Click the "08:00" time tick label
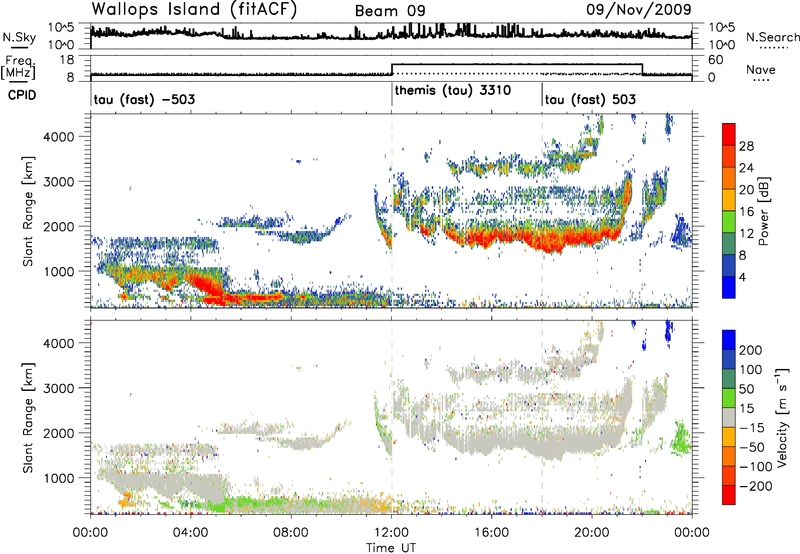The width and height of the screenshot is (800, 554). coord(290,533)
